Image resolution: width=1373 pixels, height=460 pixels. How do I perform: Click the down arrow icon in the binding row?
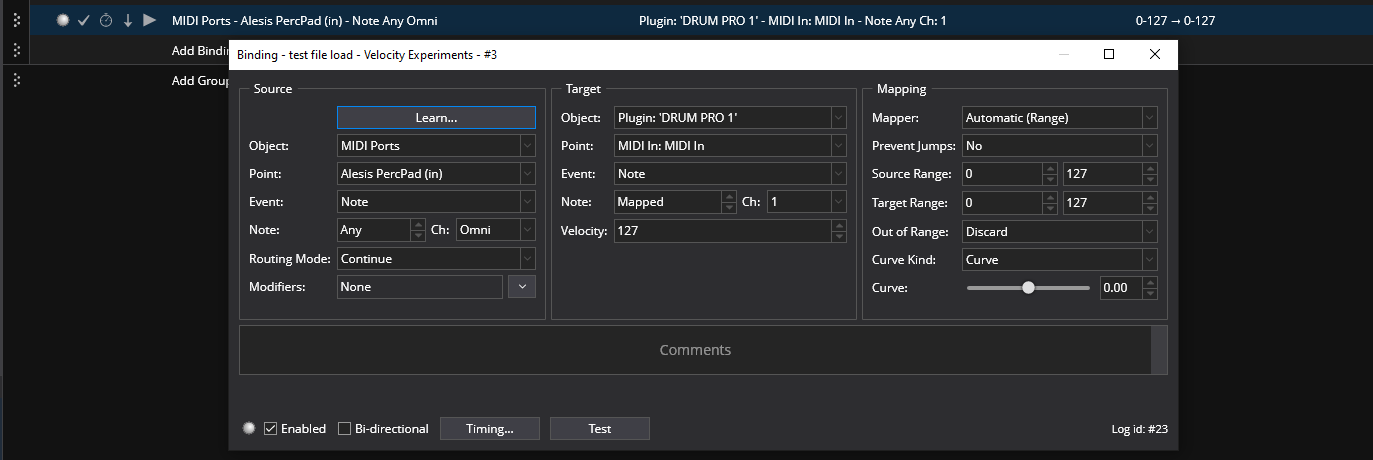point(128,20)
